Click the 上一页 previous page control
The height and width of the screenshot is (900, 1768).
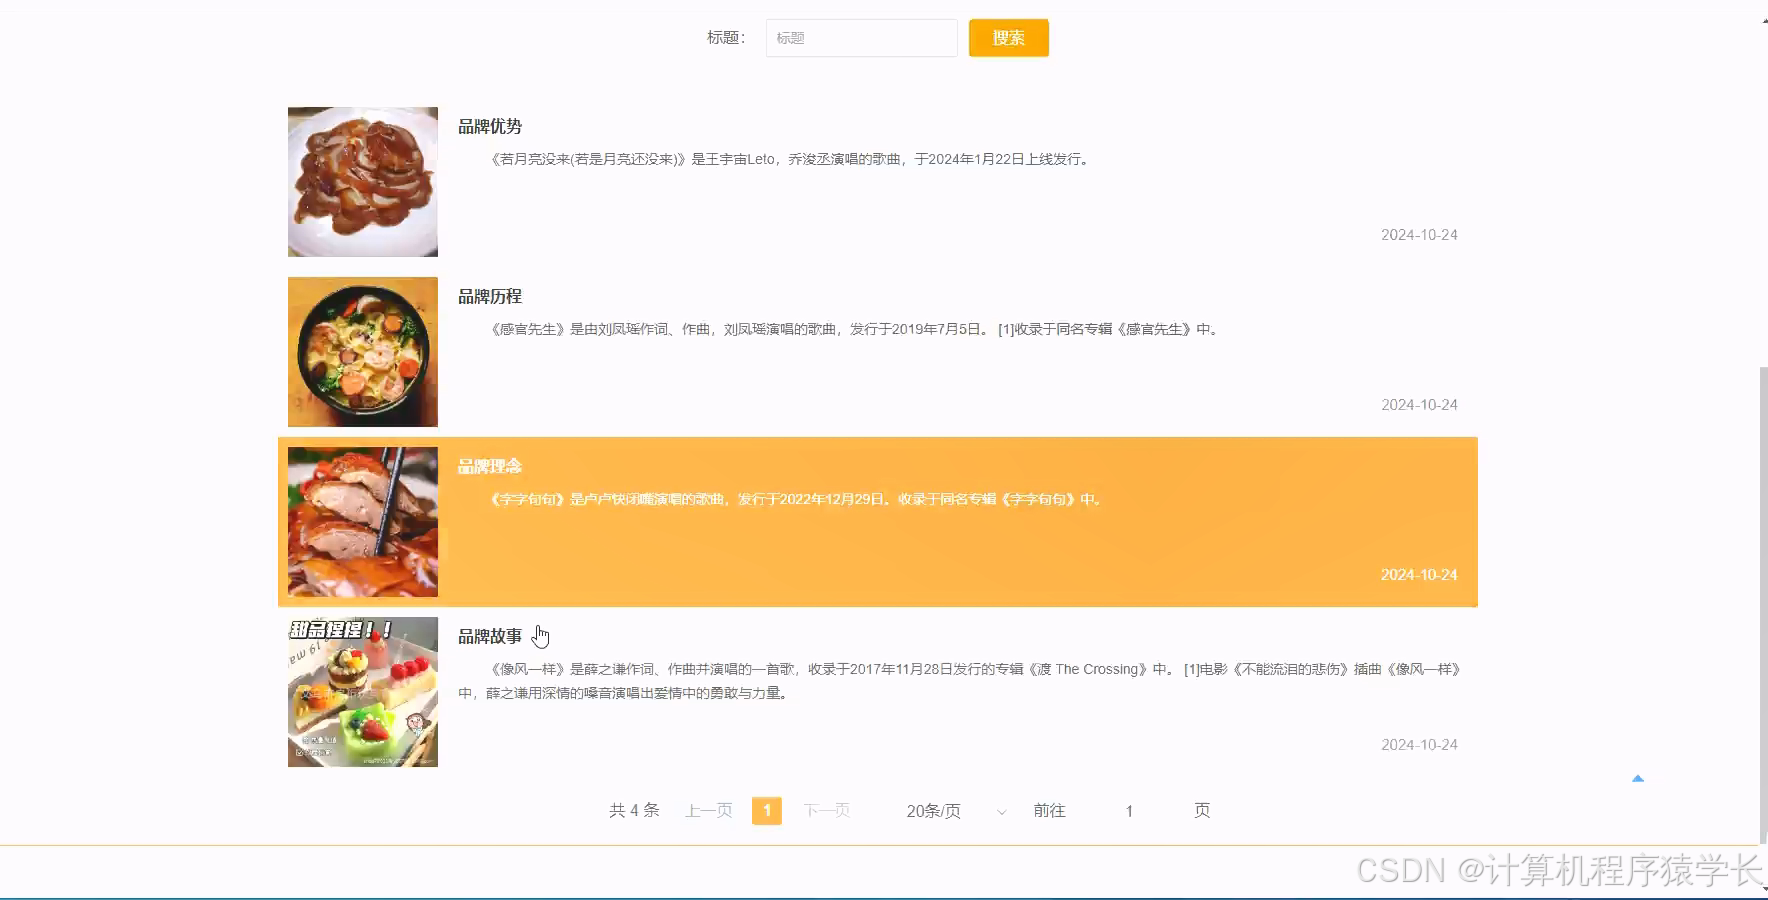(708, 810)
